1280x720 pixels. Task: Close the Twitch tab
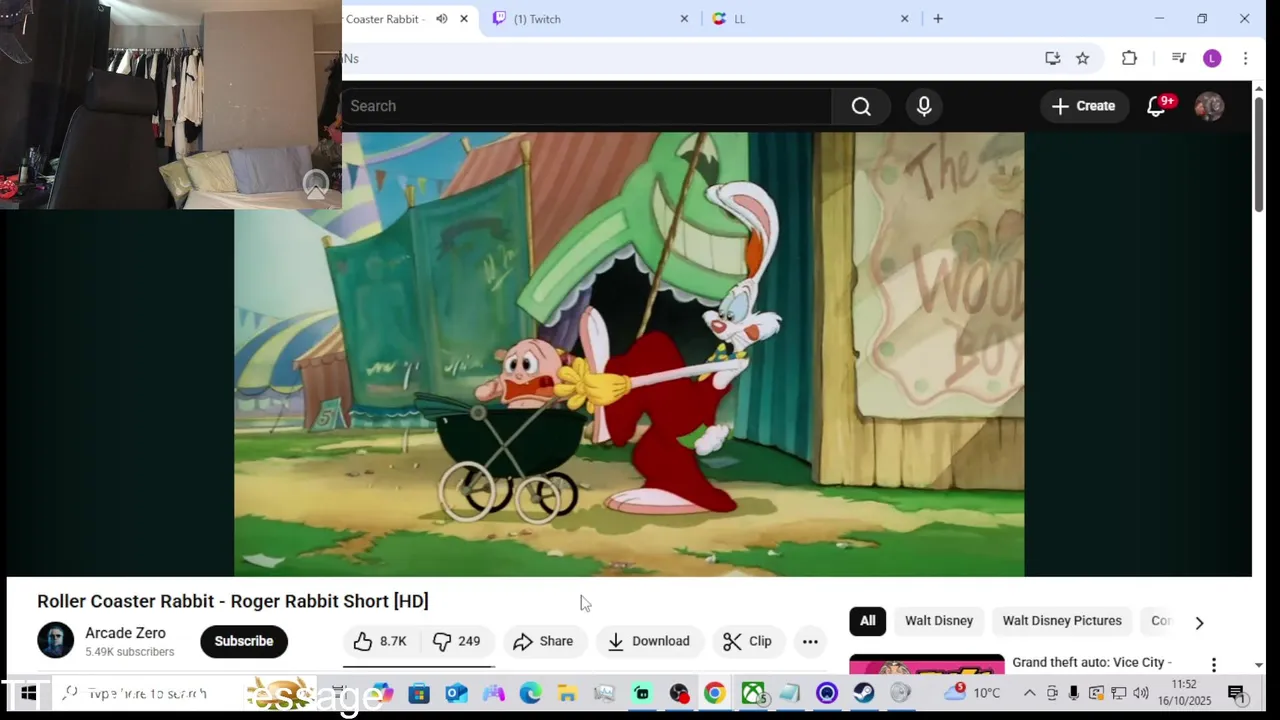pyautogui.click(x=685, y=19)
